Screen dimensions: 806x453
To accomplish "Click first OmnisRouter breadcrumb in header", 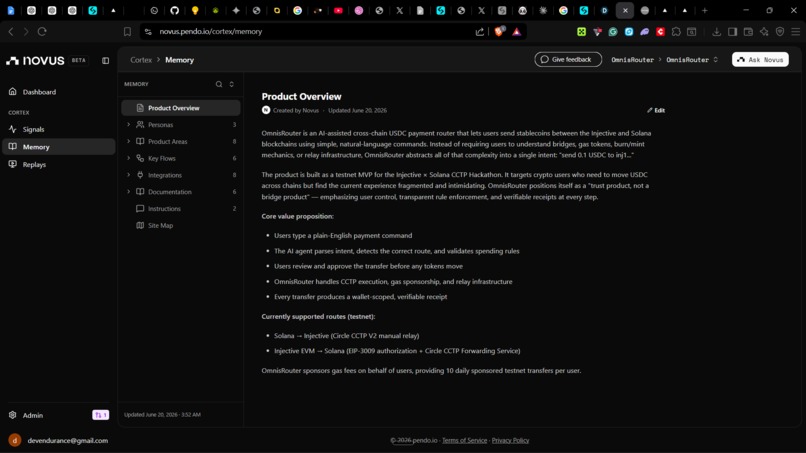I will (x=632, y=60).
